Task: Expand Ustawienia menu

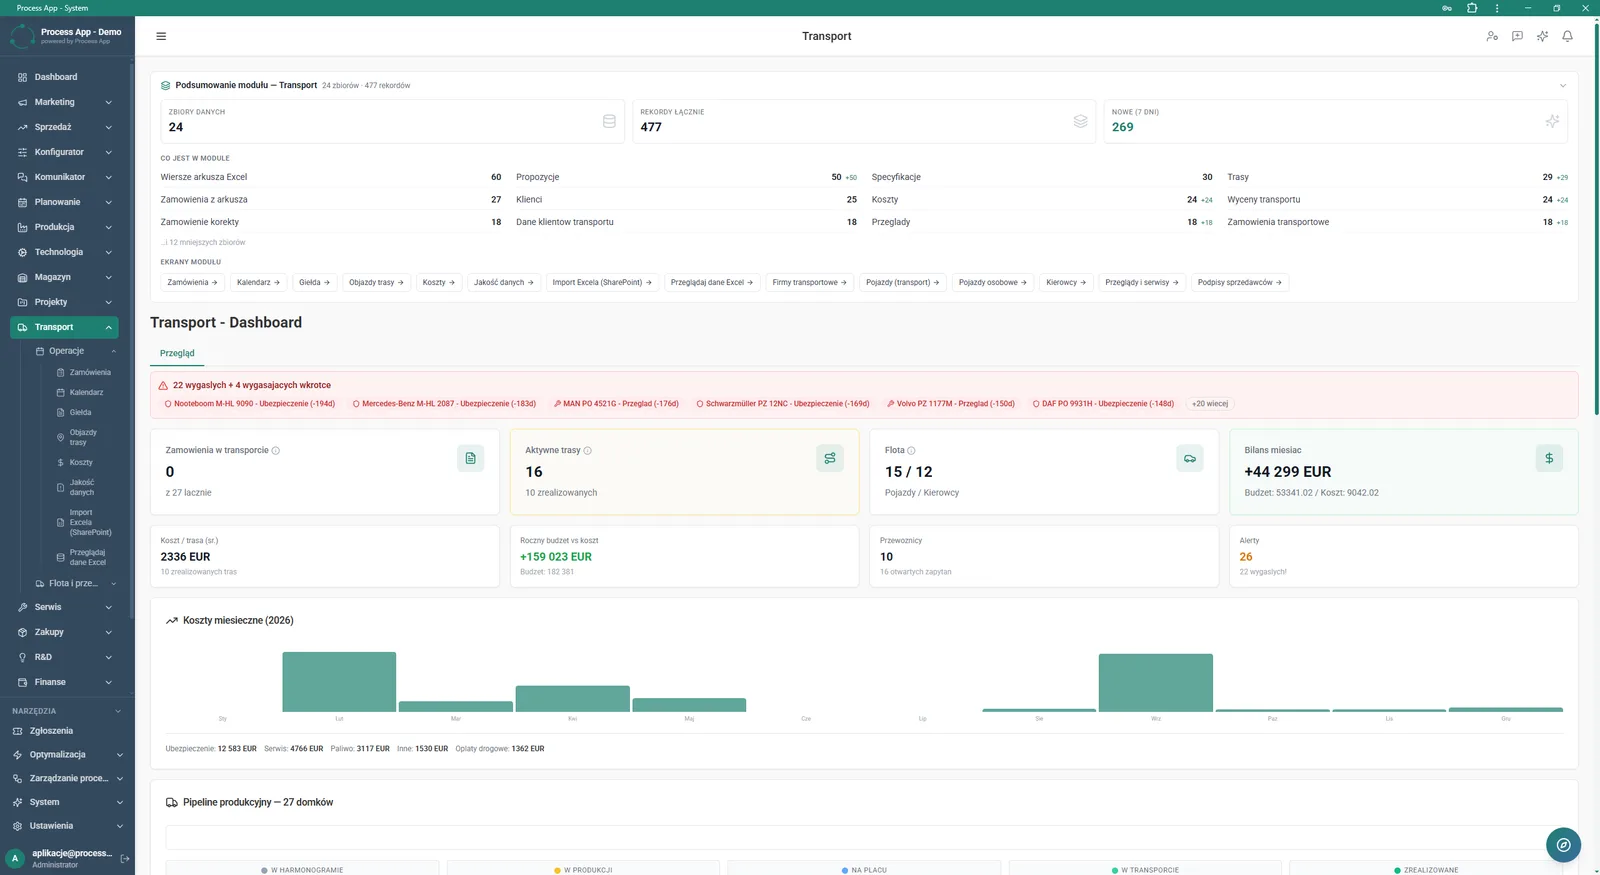Action: [x=67, y=826]
